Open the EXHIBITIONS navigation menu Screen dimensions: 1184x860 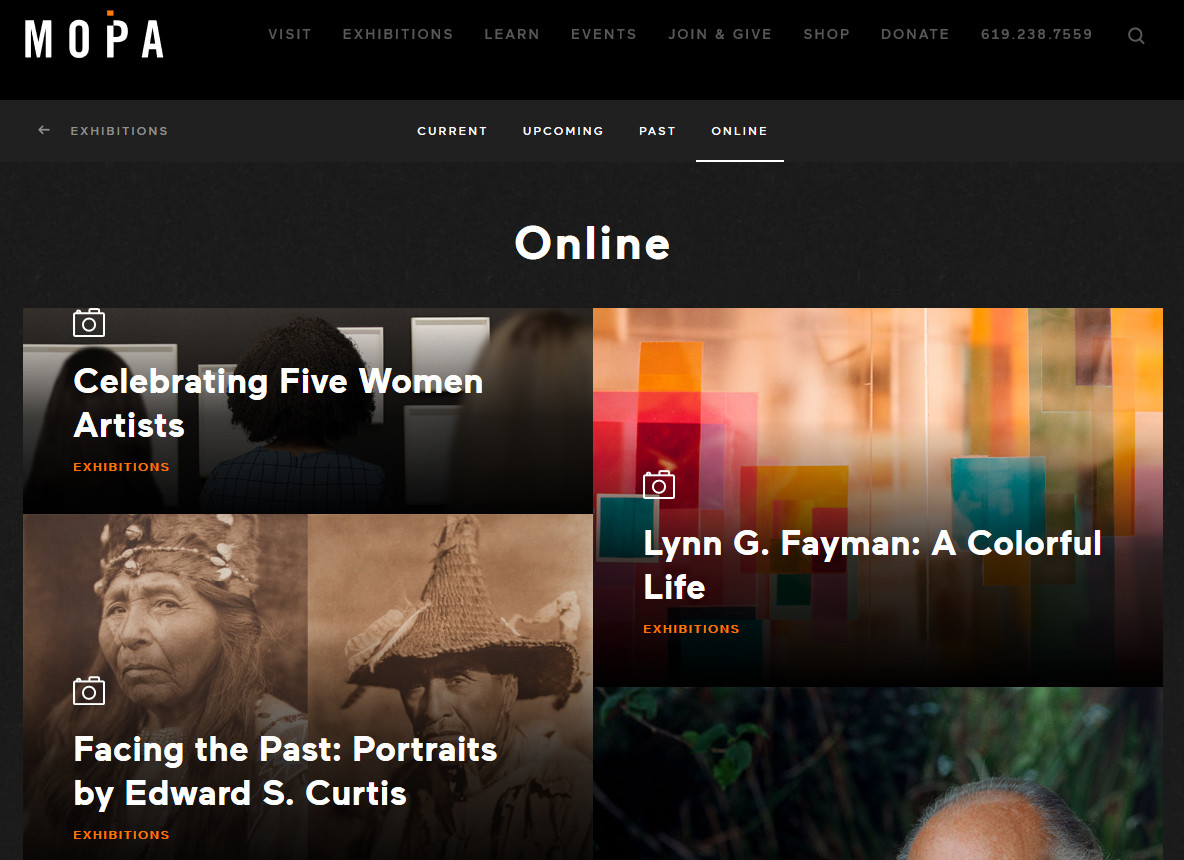pyautogui.click(x=397, y=34)
